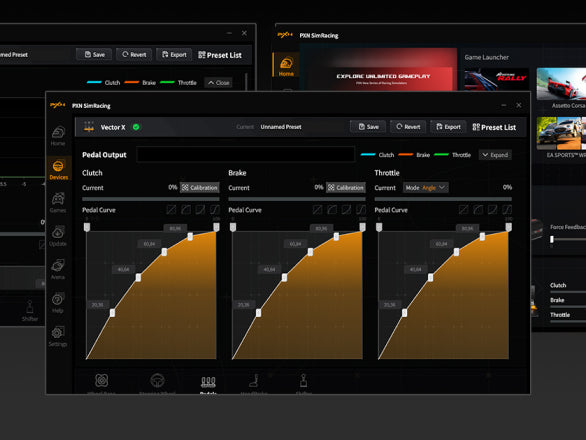Open the Rally game thumbnail in Game Launcher
This screenshot has width=586, height=440.
coord(496,80)
